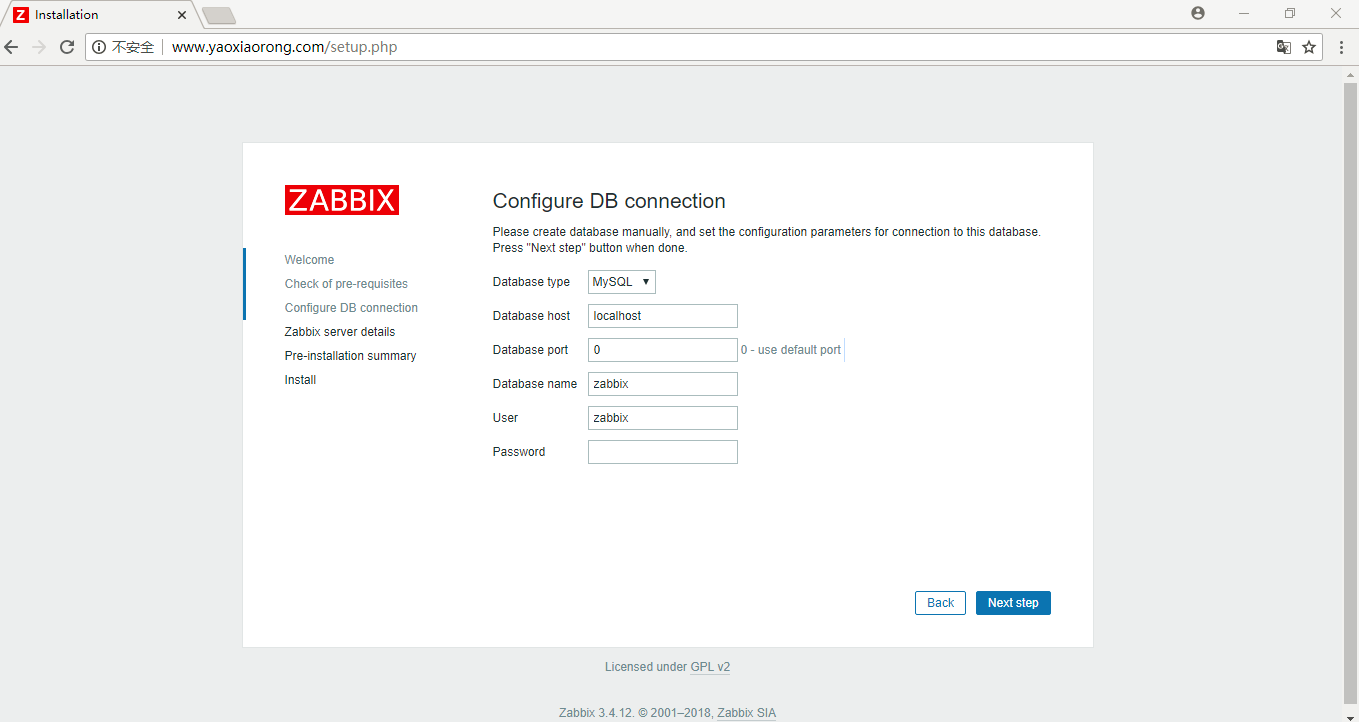Click the page vertical scrollbar
This screenshot has width=1359, height=722.
pyautogui.click(x=1350, y=394)
